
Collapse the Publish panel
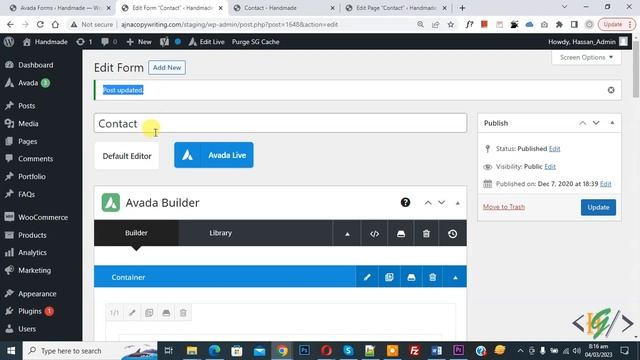tap(612, 123)
